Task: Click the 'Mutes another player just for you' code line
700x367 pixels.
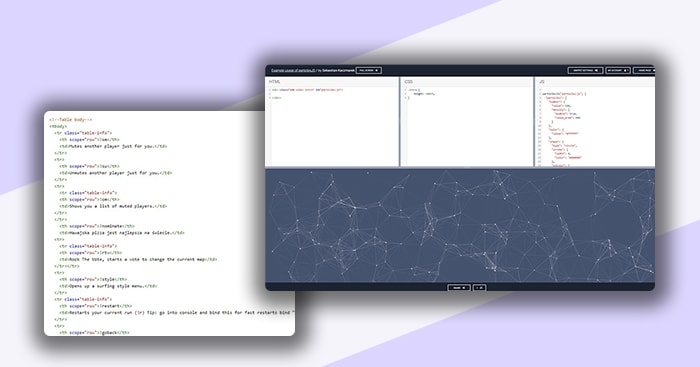Action: click(x=113, y=146)
